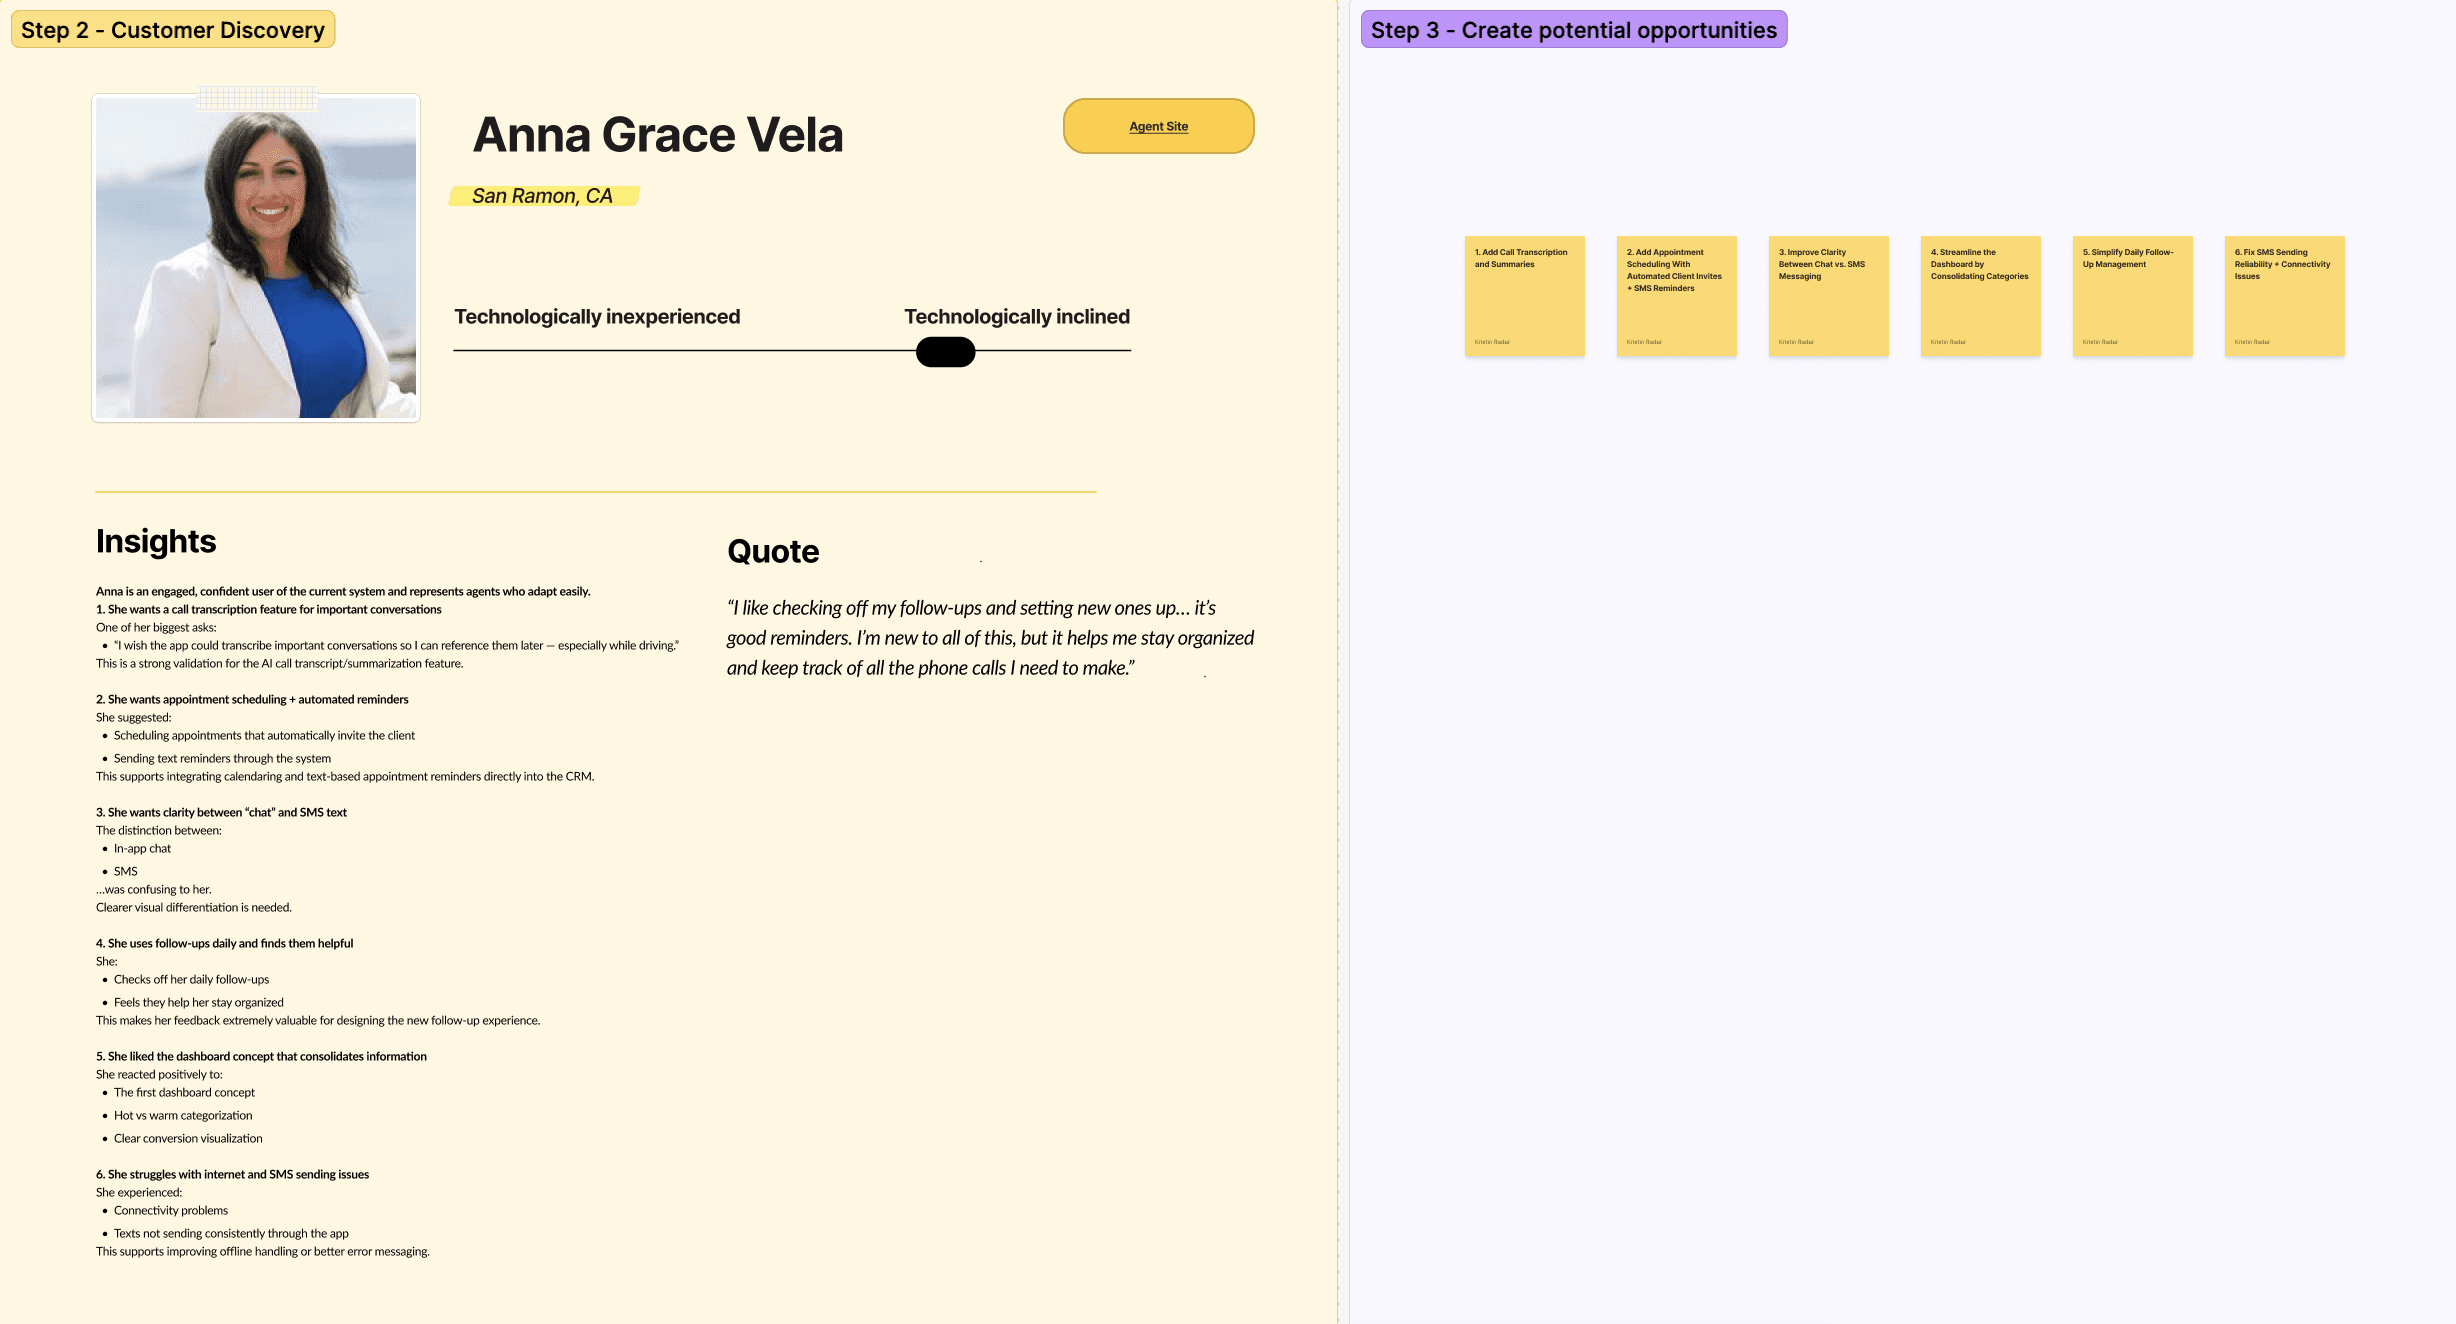
Task: Select the Streamline the Dashboard sticky note
Action: click(1980, 296)
